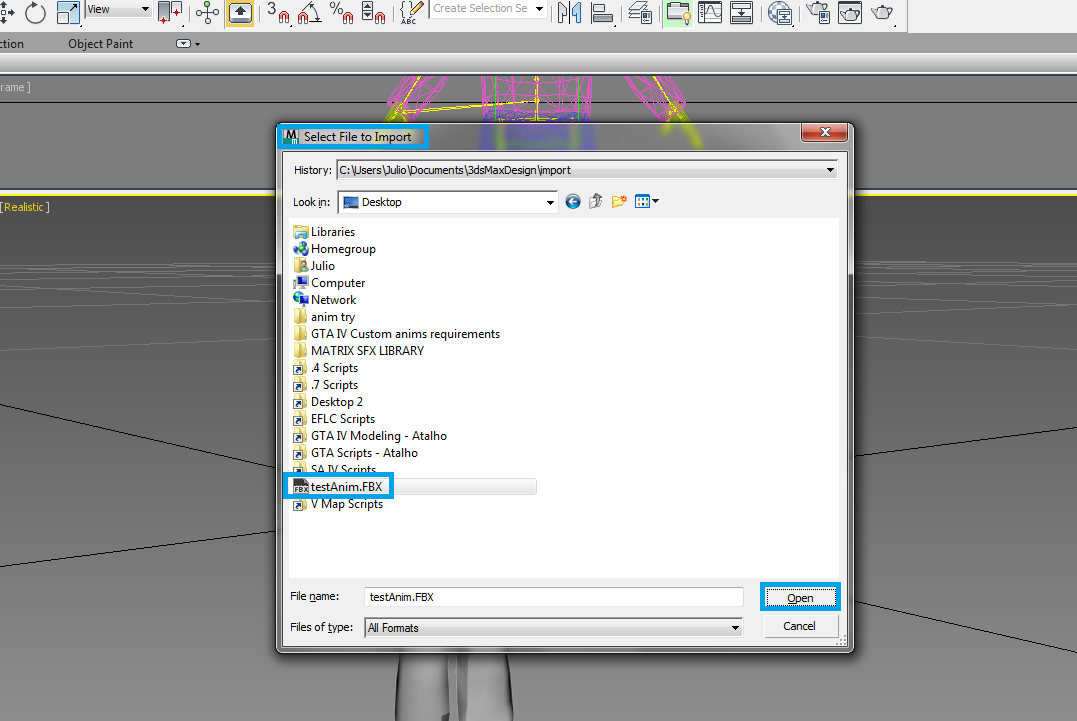Select the '.4 Scripts' shortcut
1077x721 pixels.
(326, 368)
